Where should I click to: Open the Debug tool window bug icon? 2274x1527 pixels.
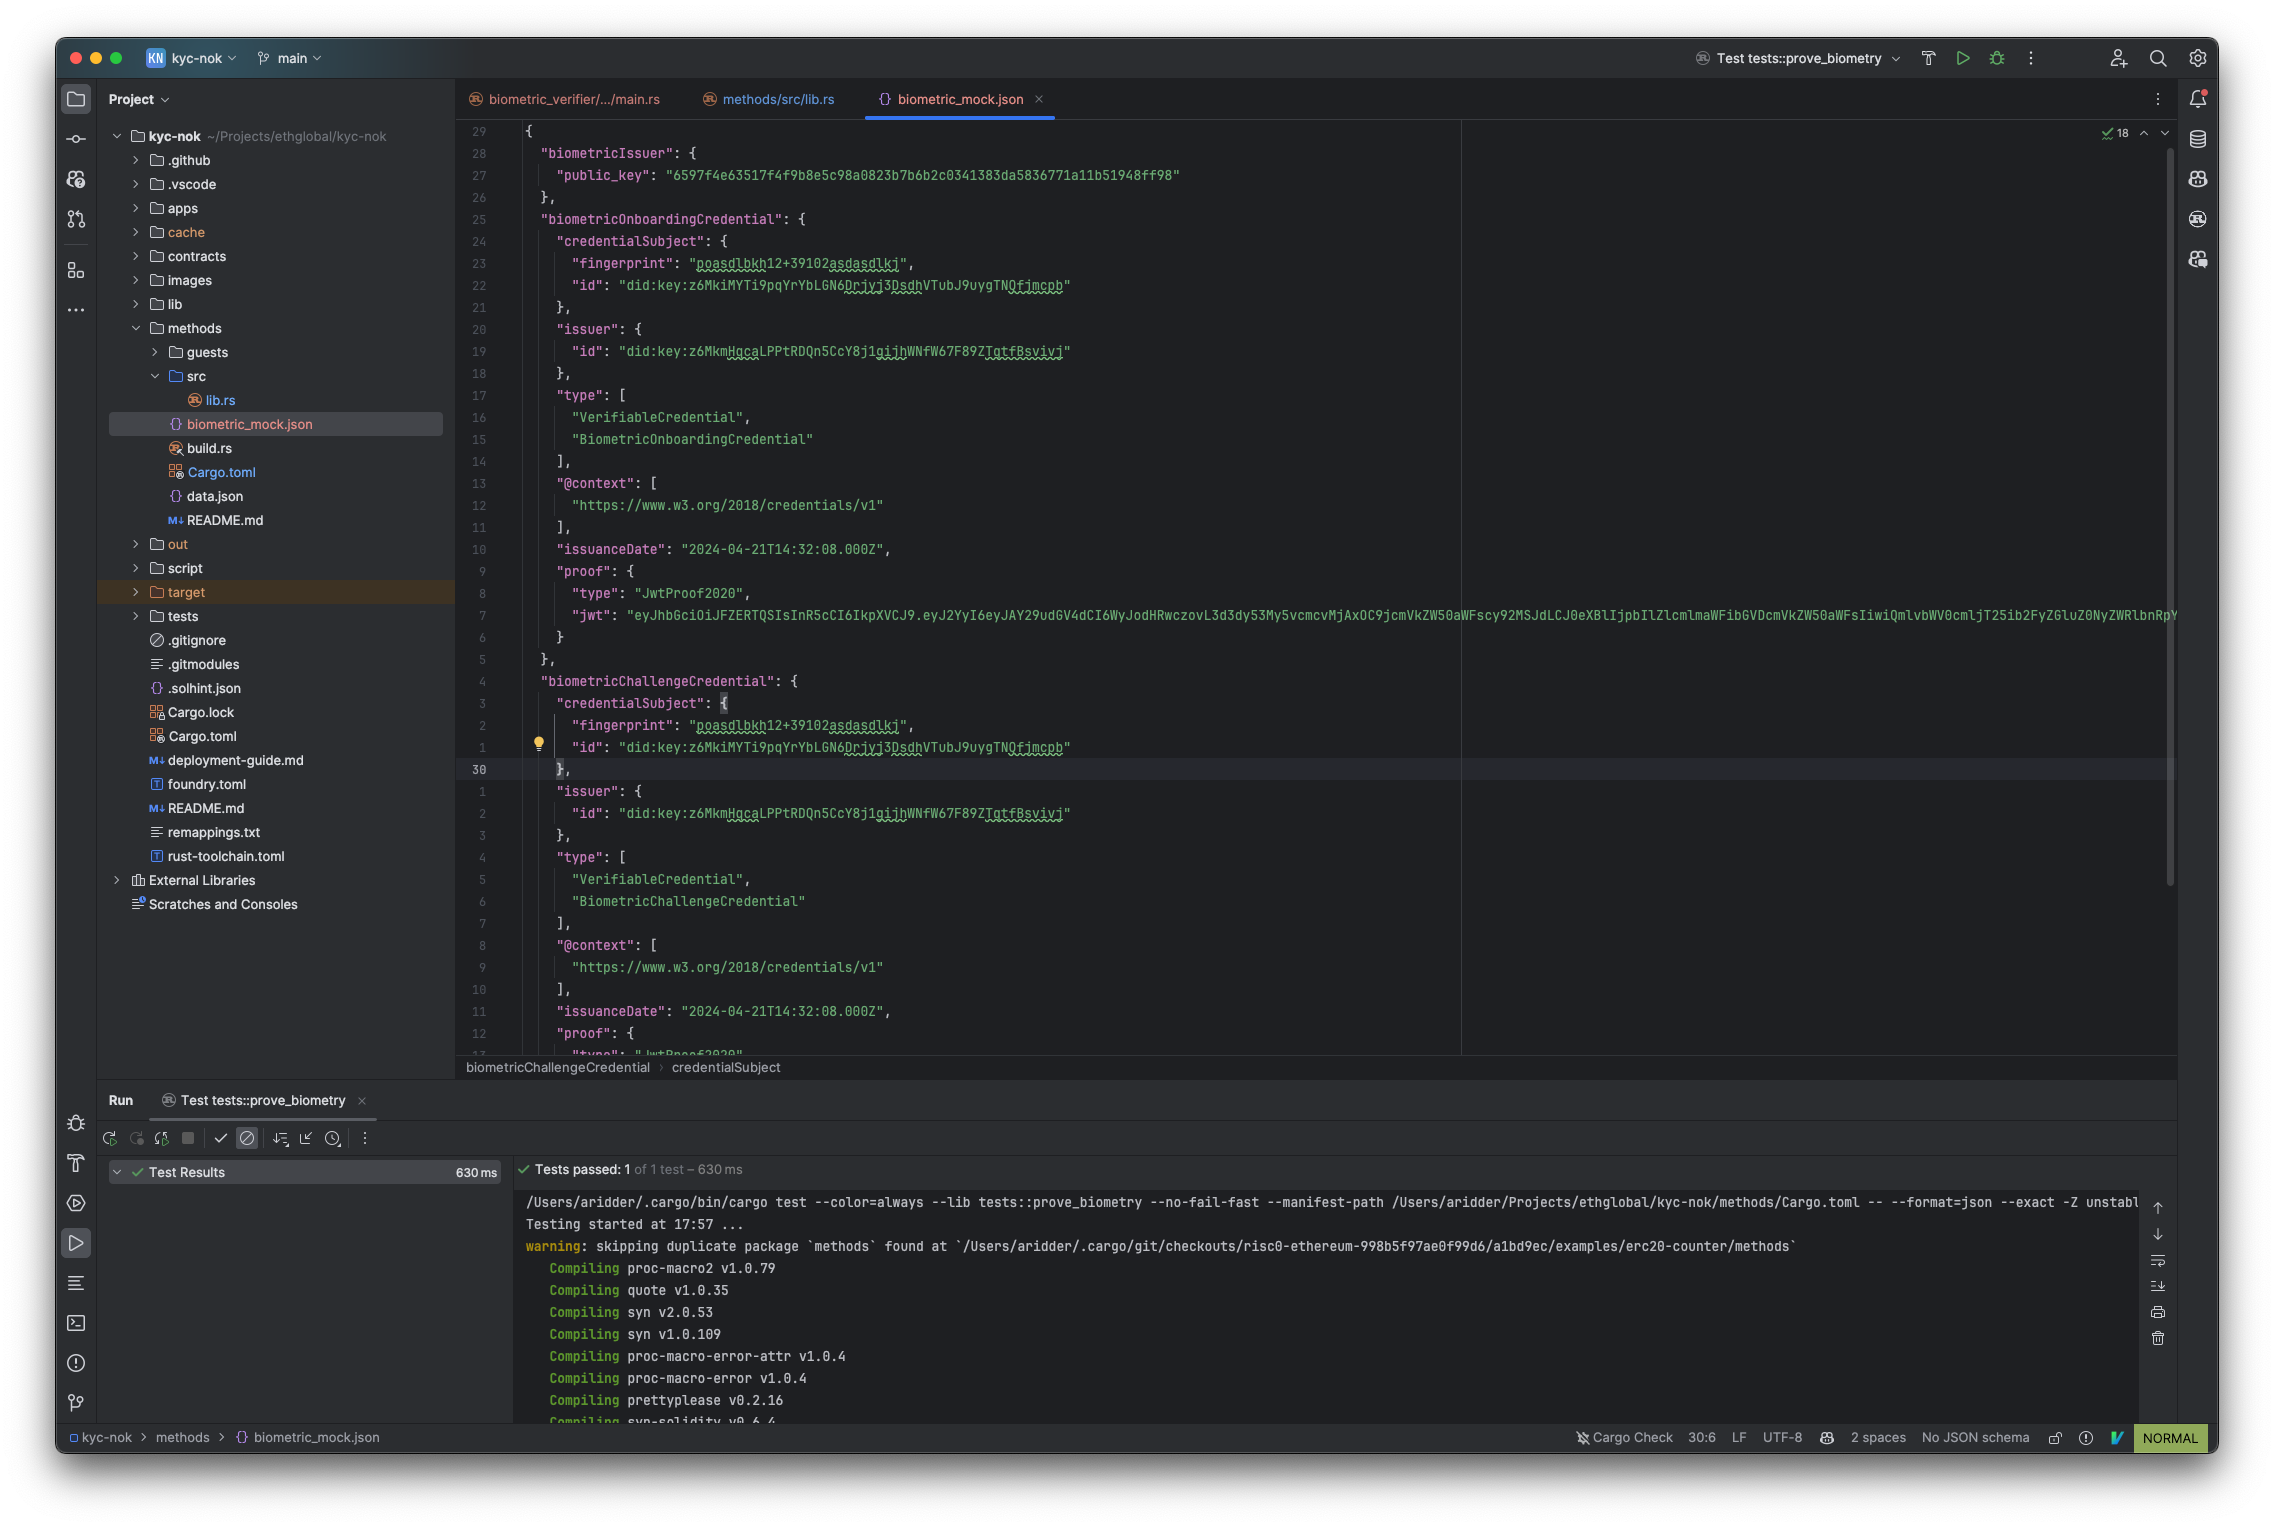pyautogui.click(x=76, y=1123)
